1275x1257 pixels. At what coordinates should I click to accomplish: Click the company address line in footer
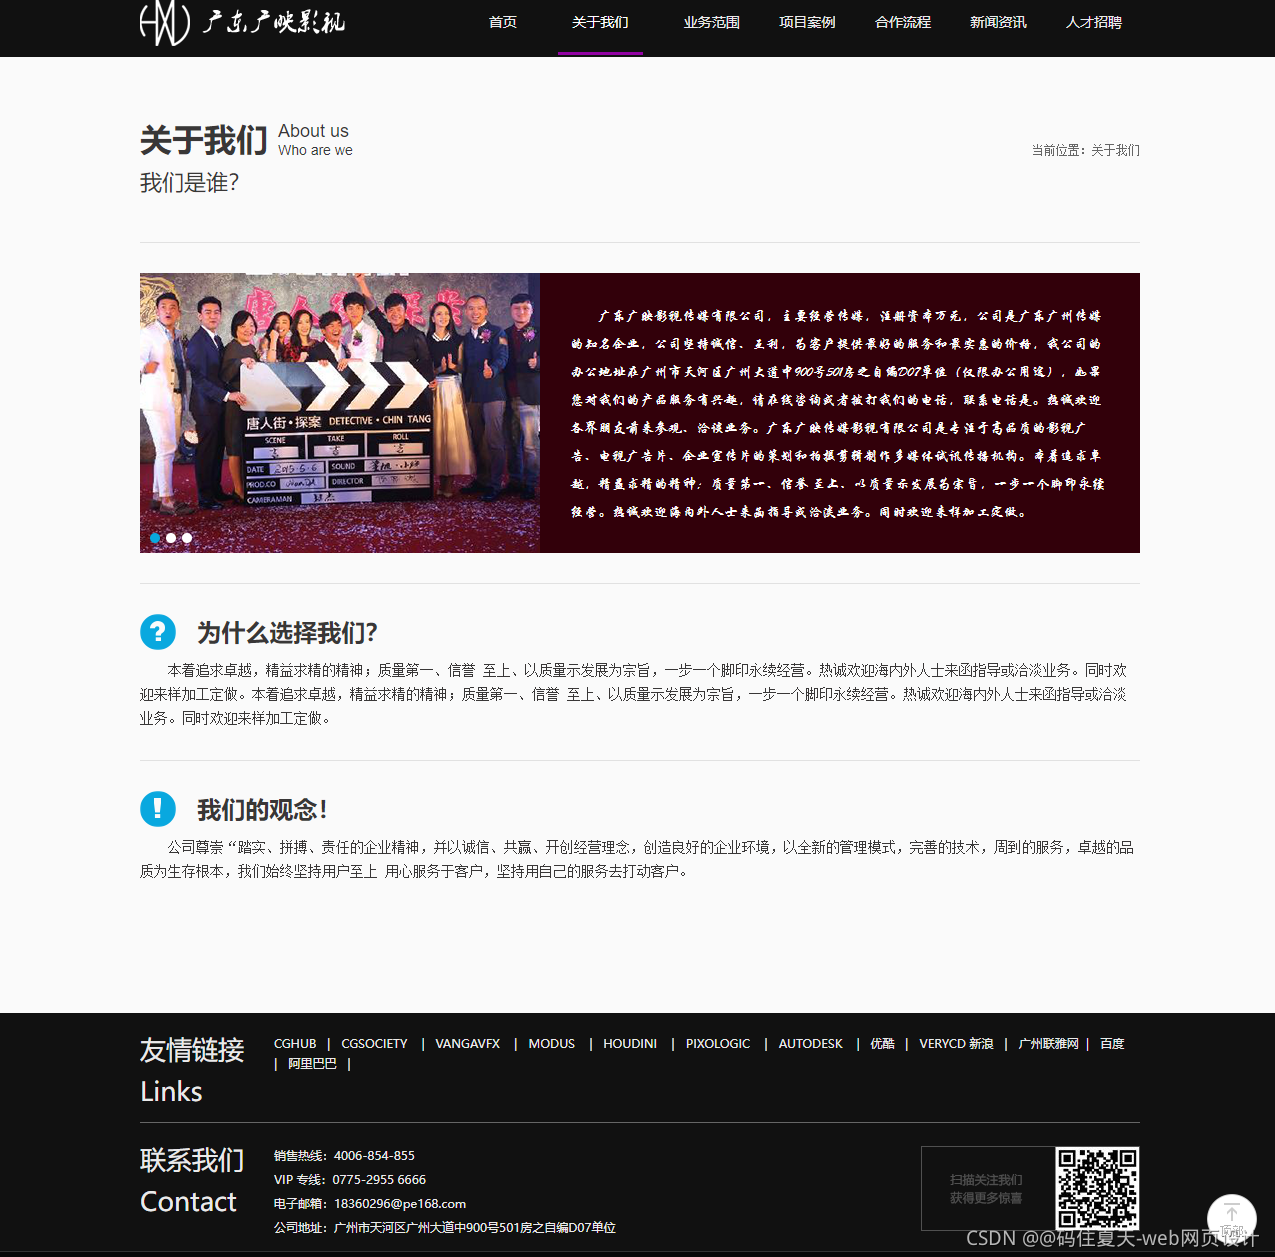pyautogui.click(x=445, y=1227)
